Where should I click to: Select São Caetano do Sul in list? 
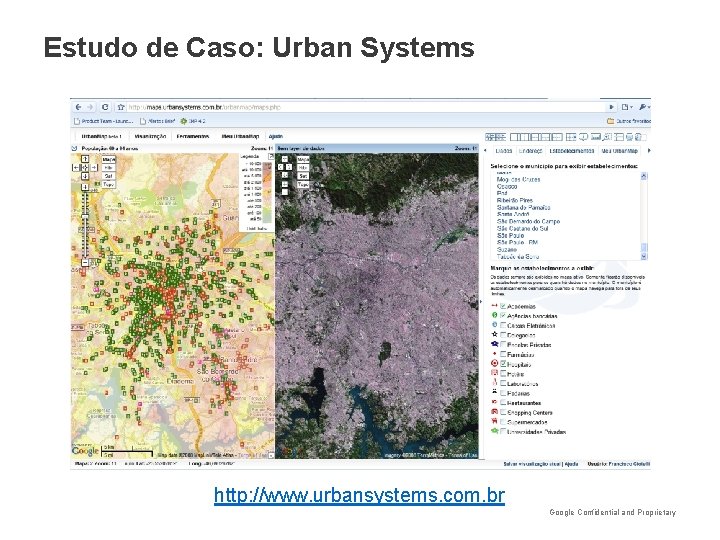click(x=523, y=228)
